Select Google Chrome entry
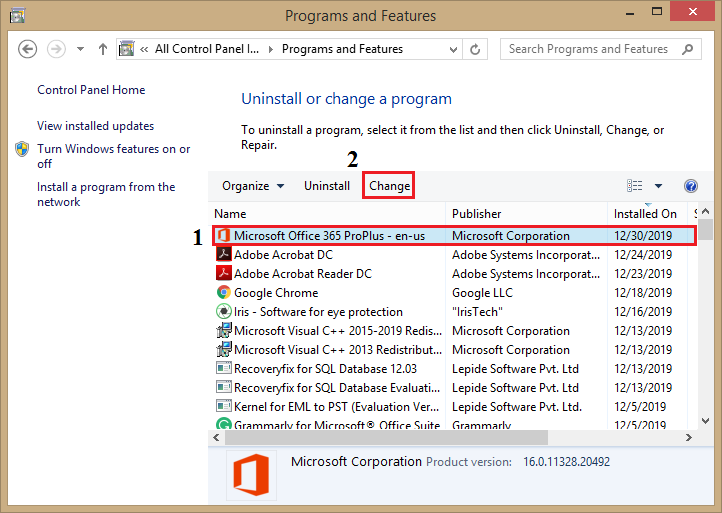The height and width of the screenshot is (513, 722). click(276, 293)
